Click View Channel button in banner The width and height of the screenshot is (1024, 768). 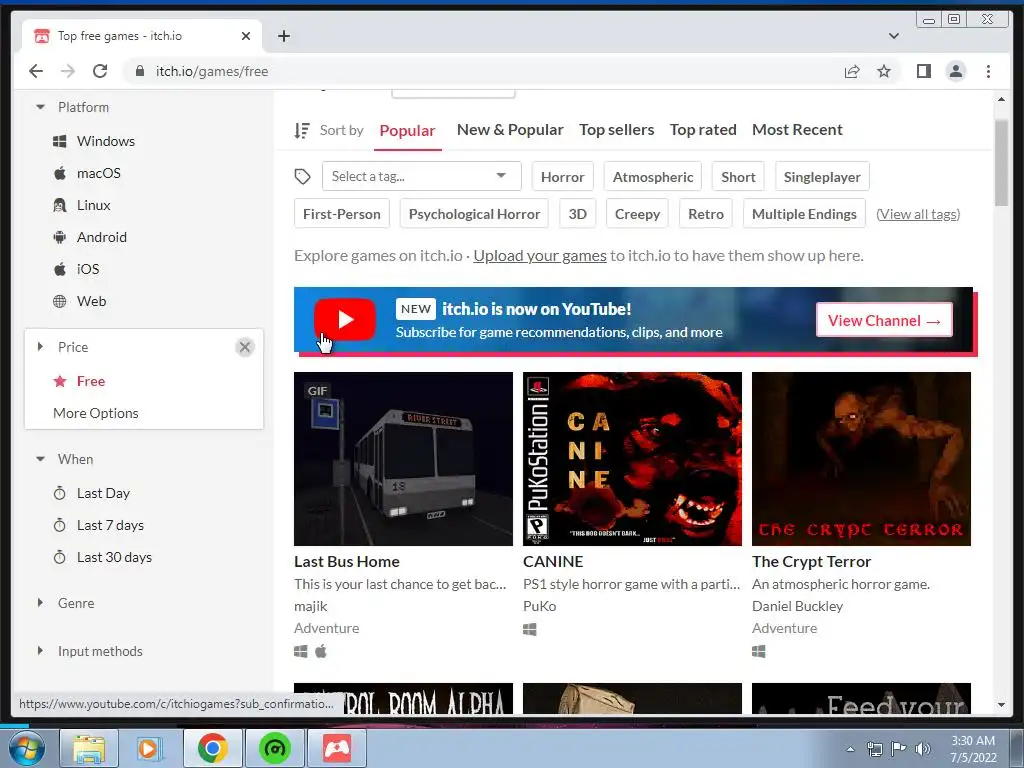pos(884,320)
